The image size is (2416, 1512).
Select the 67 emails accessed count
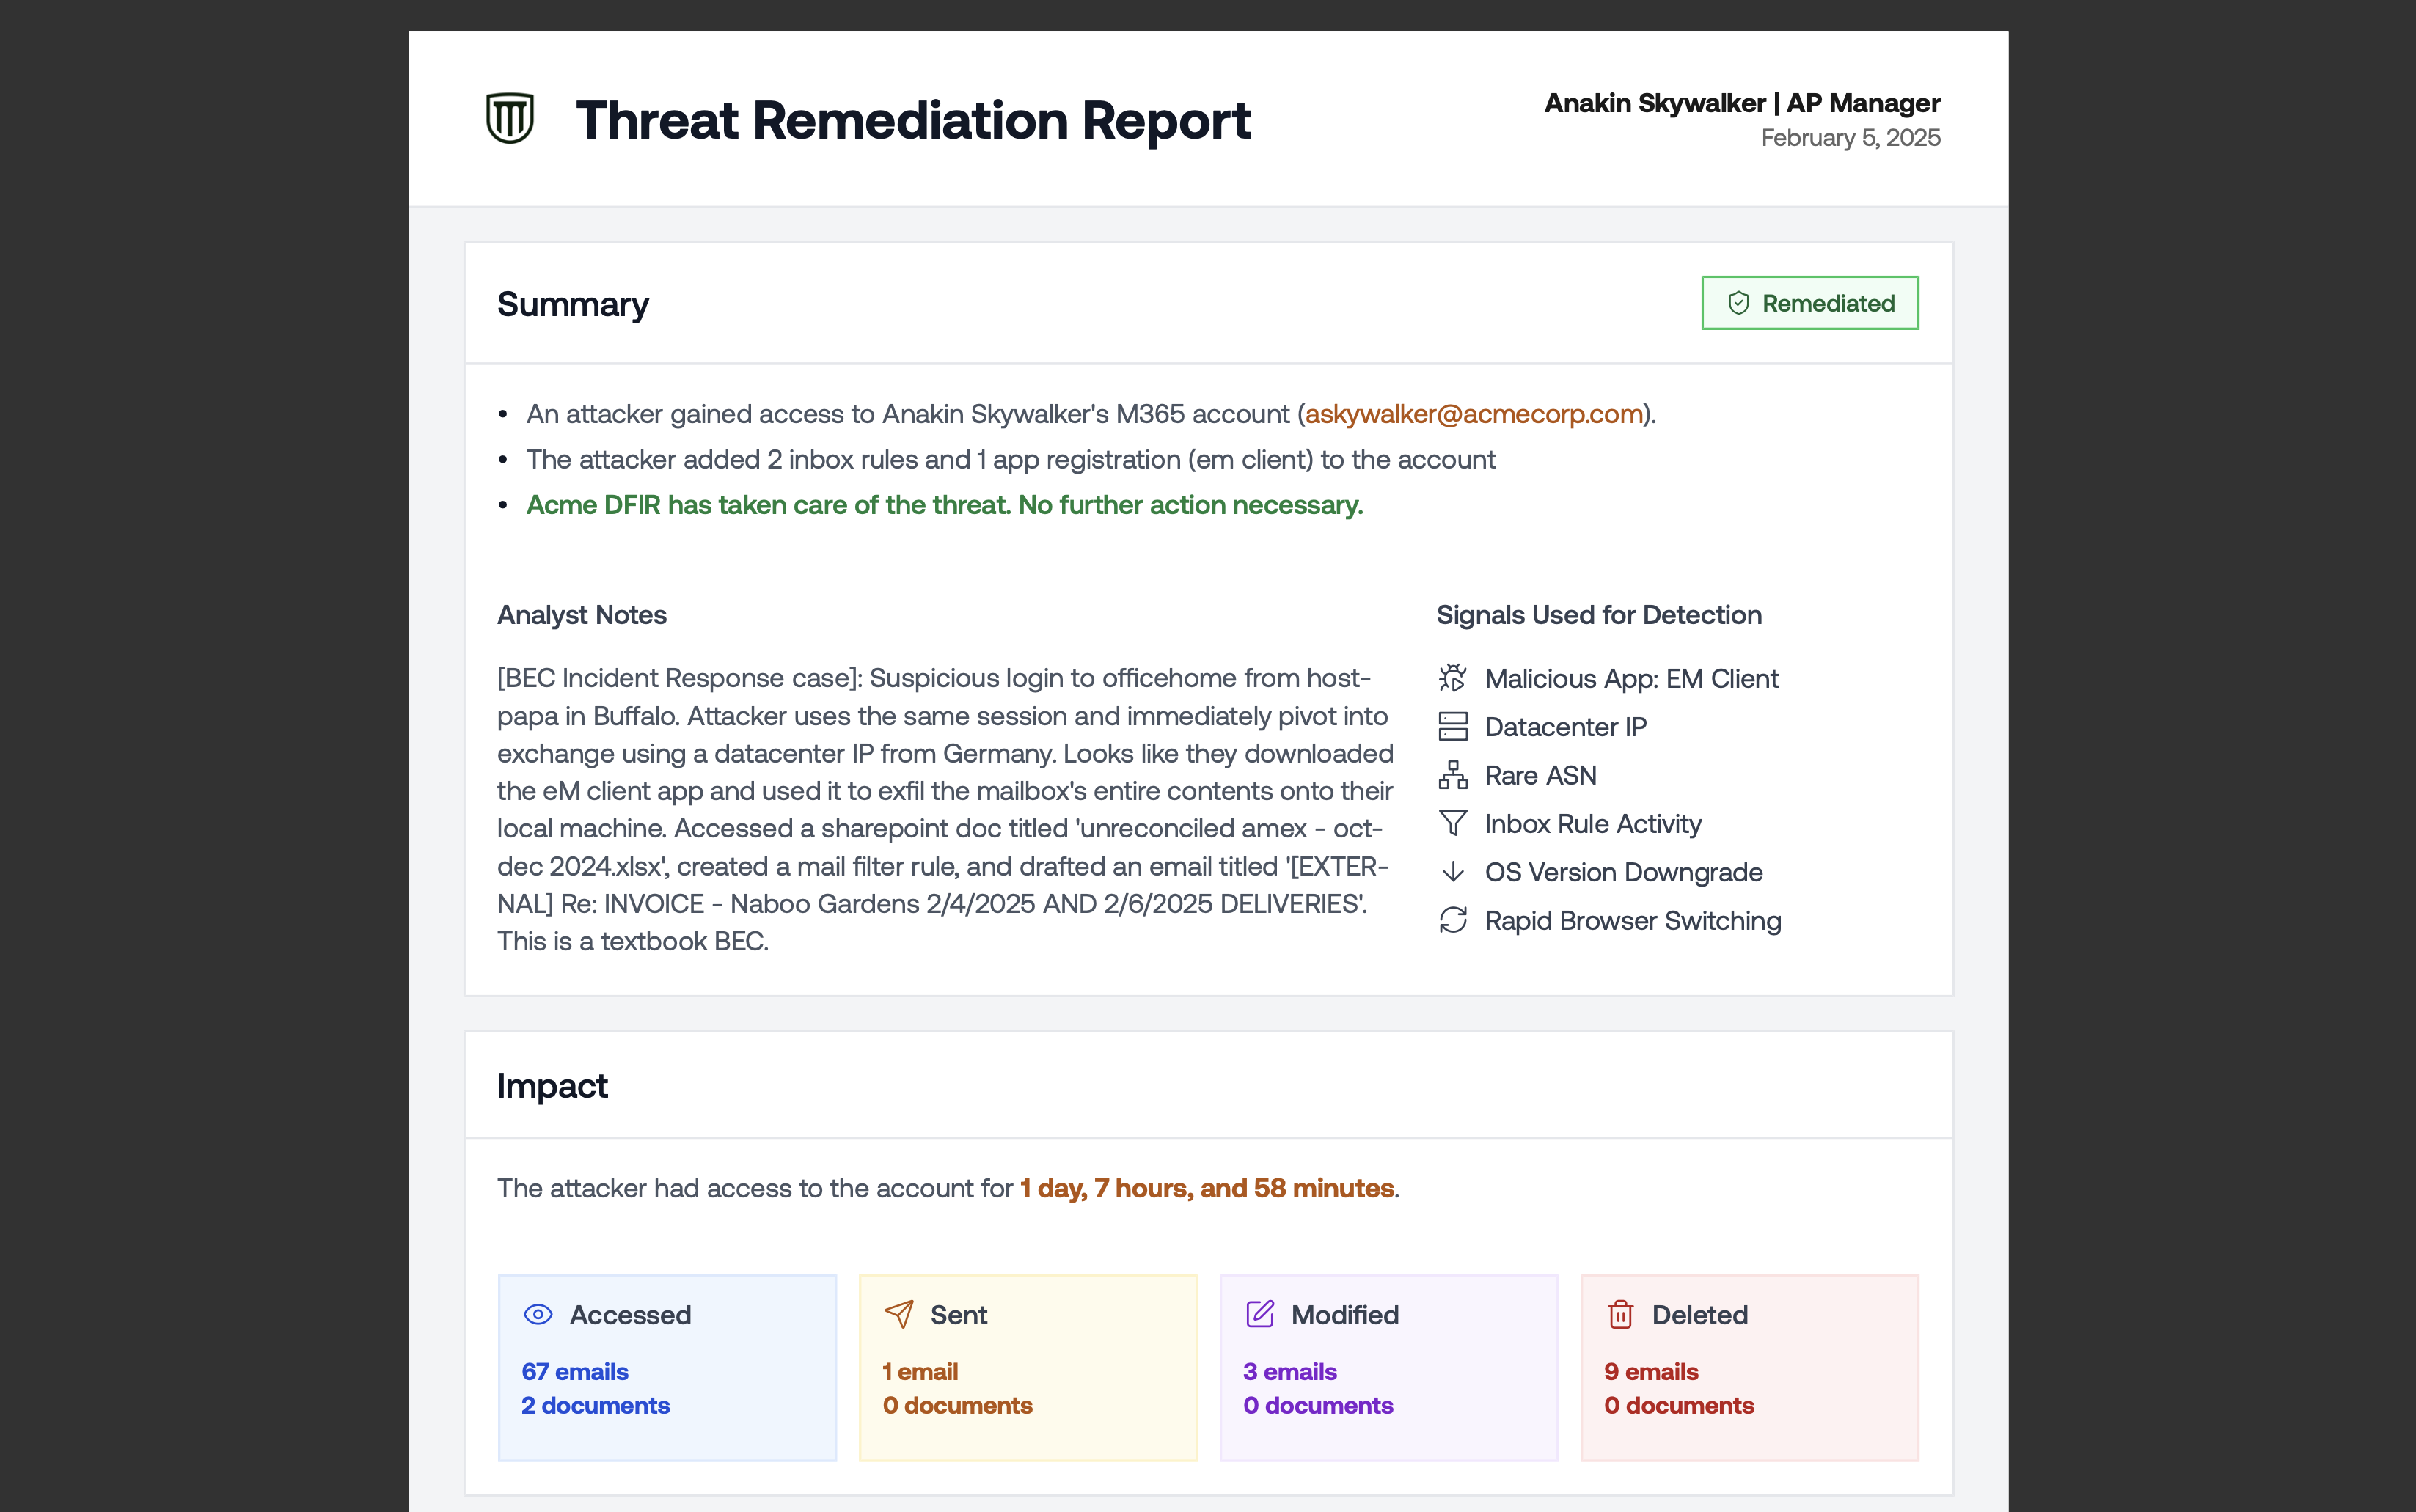(x=575, y=1371)
